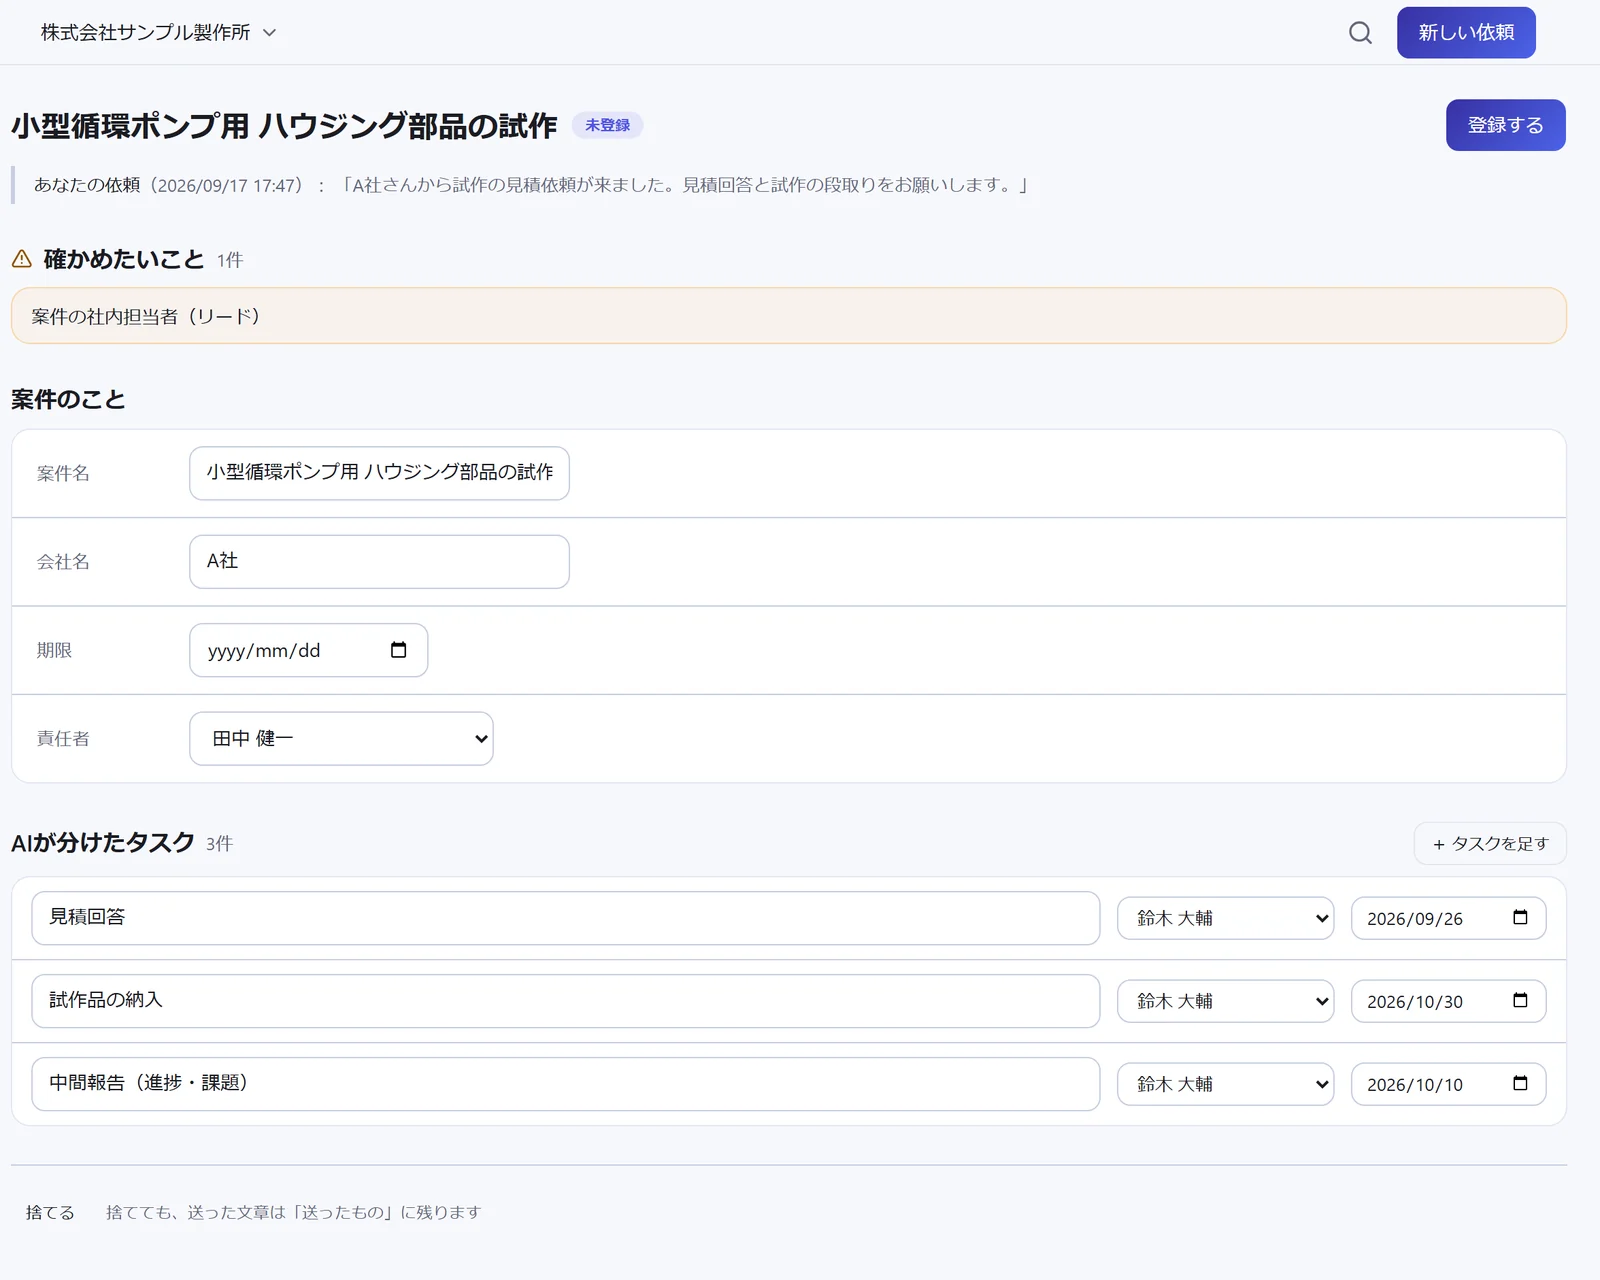The width and height of the screenshot is (1600, 1280).
Task: Click the 中間報告（進捗・課題） task name field
Action: 565,1084
